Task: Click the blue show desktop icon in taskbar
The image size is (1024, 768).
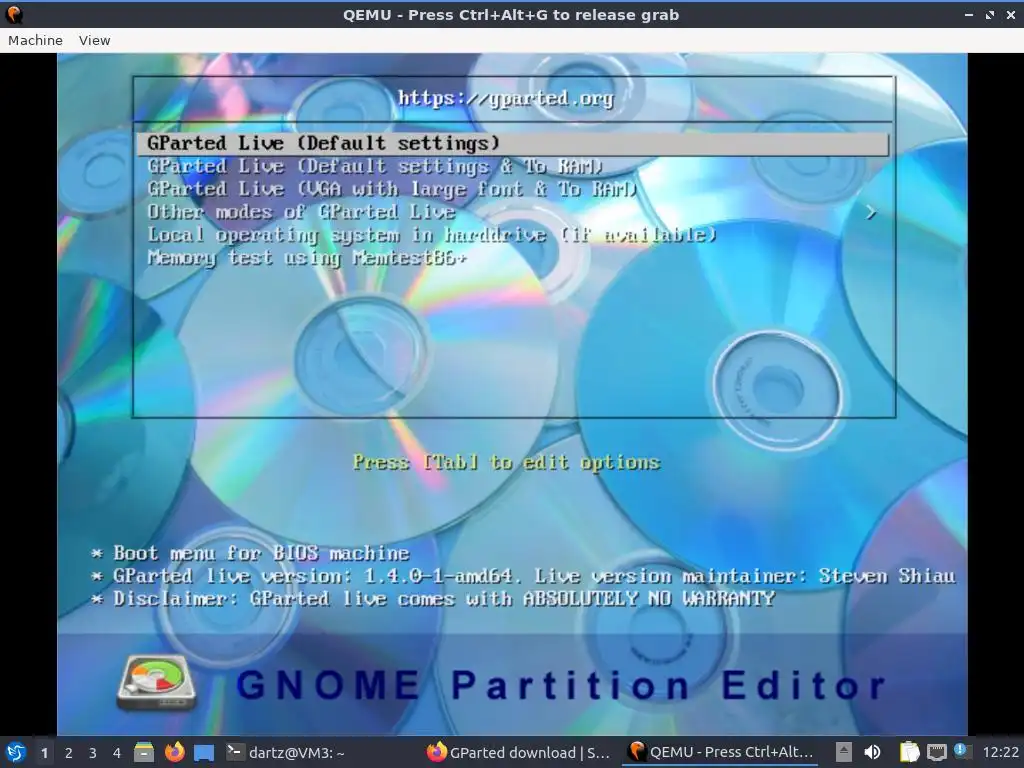Action: [x=204, y=753]
